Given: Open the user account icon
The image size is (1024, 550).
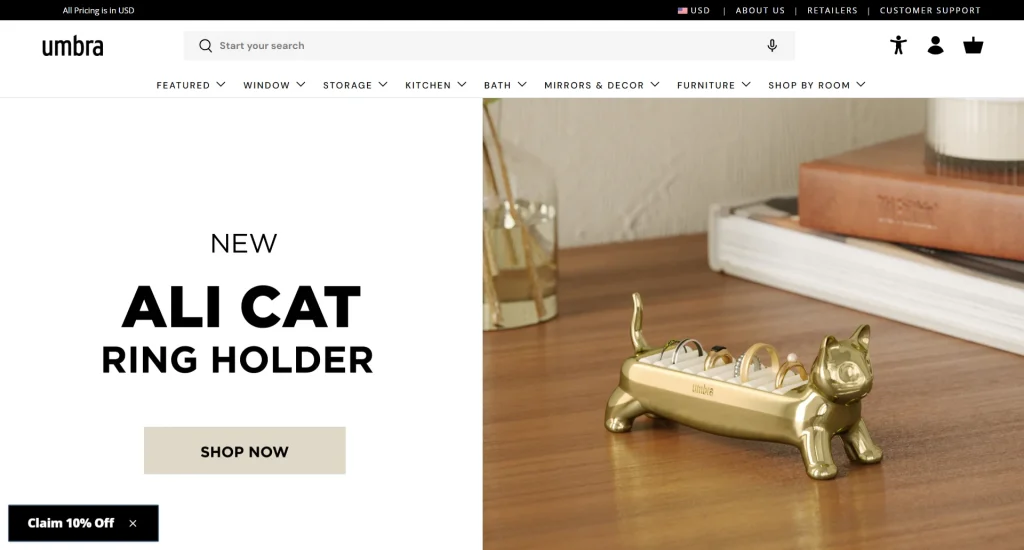Looking at the screenshot, I should [x=935, y=45].
